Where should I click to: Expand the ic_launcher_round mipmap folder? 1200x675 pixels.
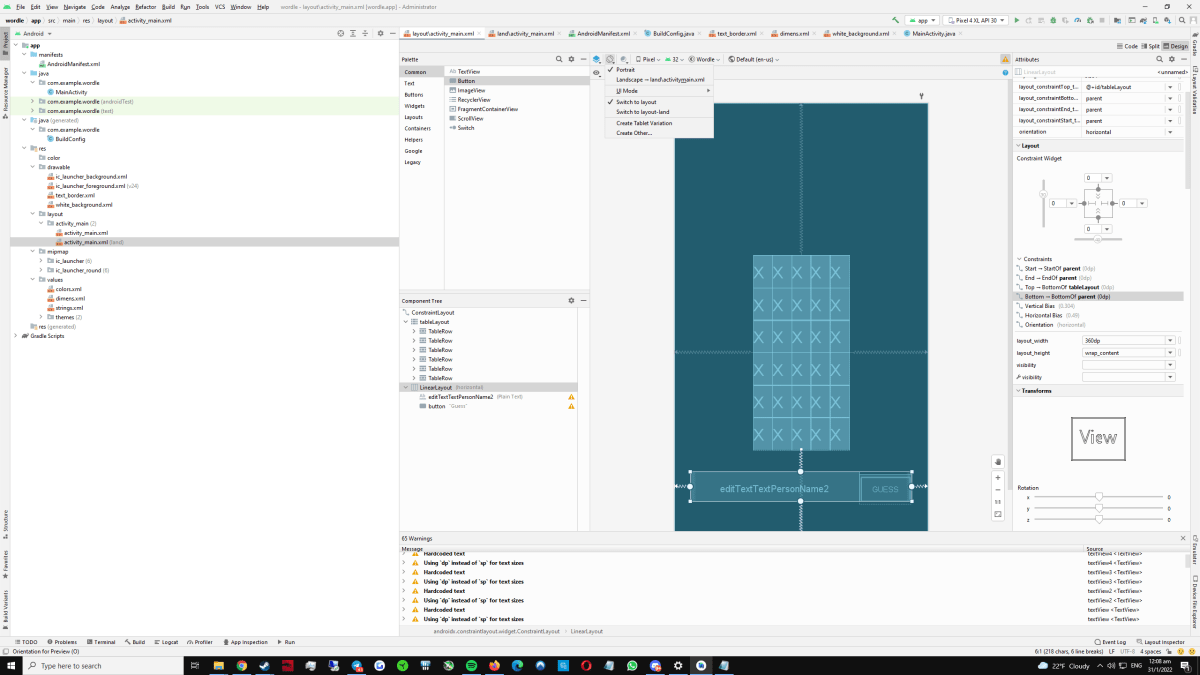41,270
